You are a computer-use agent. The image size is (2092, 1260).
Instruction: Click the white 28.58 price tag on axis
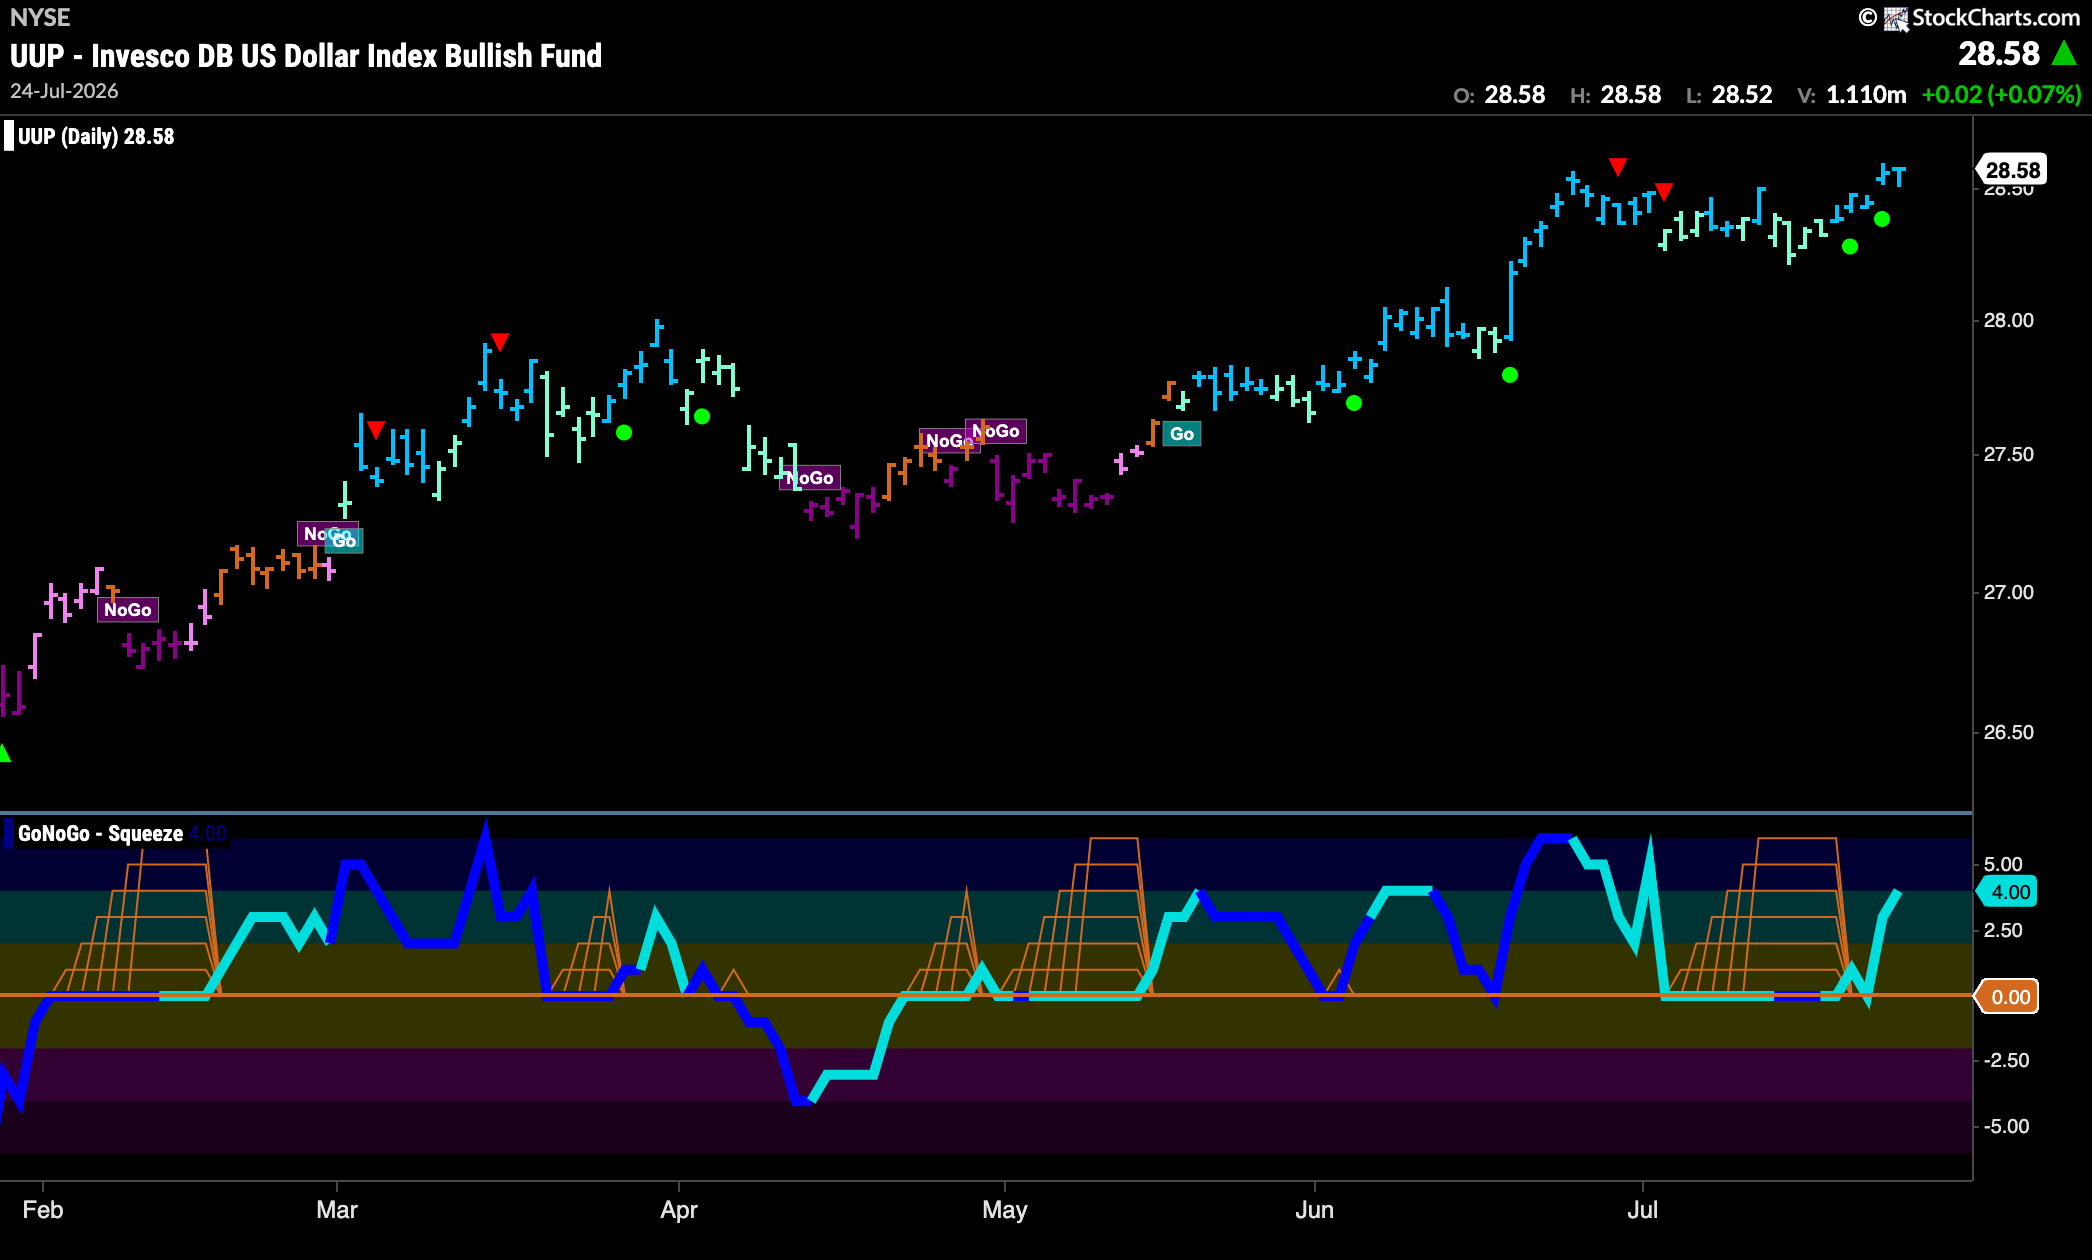click(x=2012, y=170)
